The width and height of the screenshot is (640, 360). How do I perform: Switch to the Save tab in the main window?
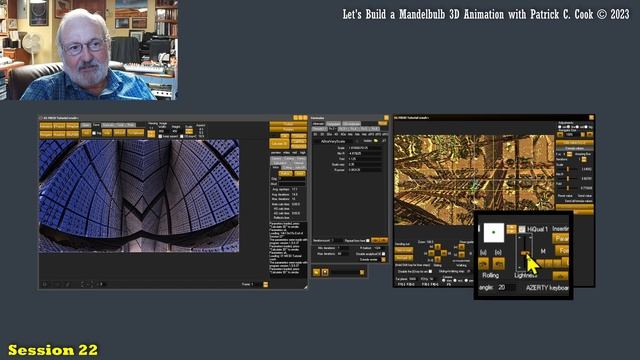pyautogui.click(x=96, y=125)
